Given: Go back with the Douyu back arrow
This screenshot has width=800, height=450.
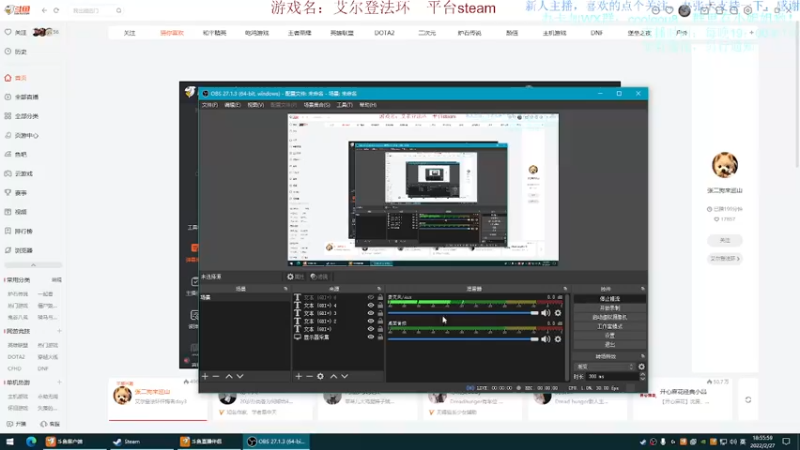Looking at the screenshot, I should (44, 10).
